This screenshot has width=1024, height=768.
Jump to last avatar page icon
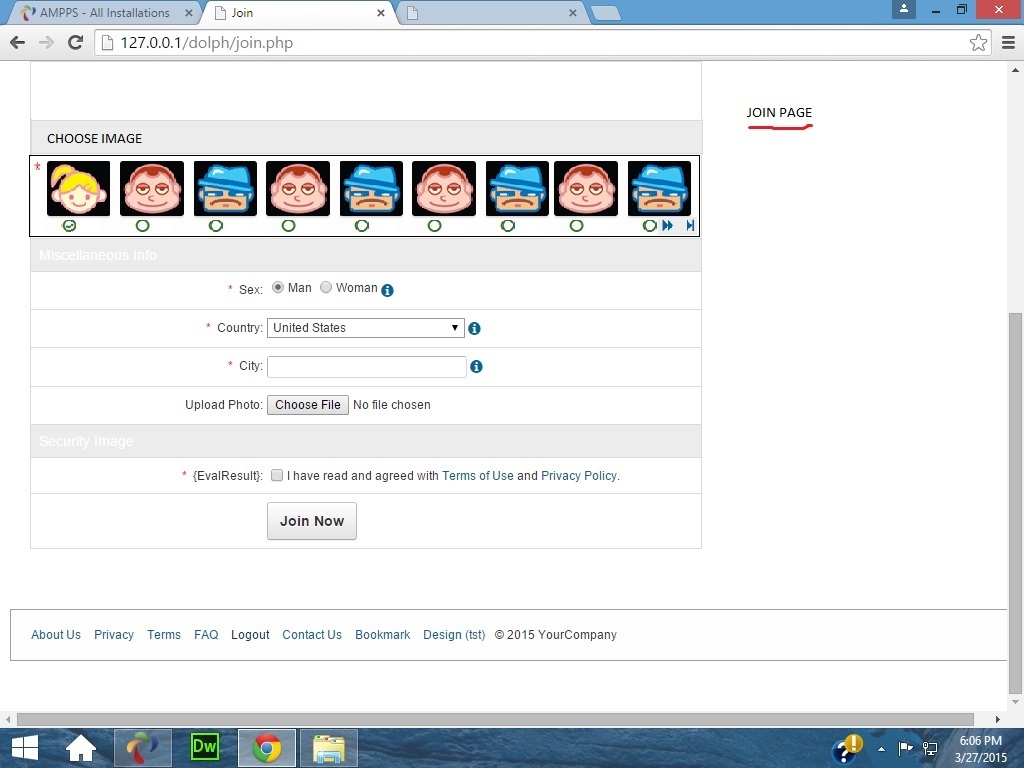[x=690, y=225]
